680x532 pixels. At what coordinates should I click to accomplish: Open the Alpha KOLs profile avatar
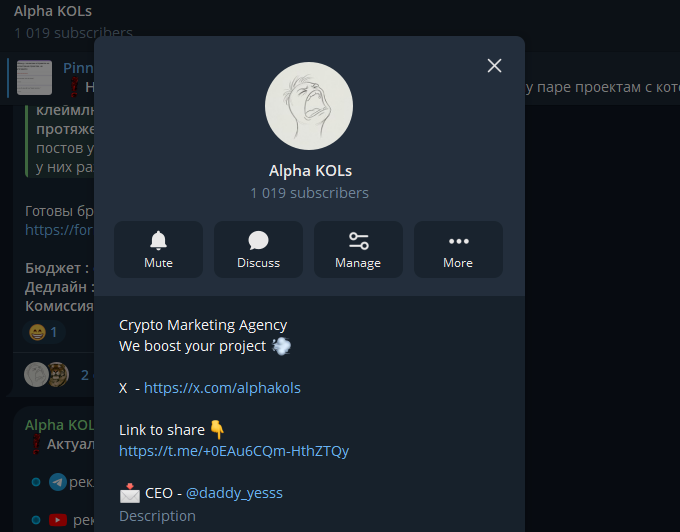tap(309, 106)
